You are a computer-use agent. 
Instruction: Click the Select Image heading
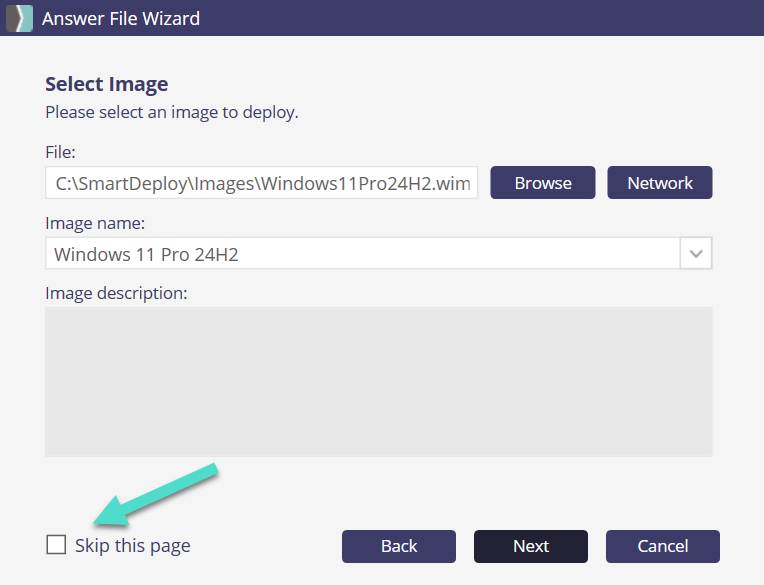pos(107,85)
